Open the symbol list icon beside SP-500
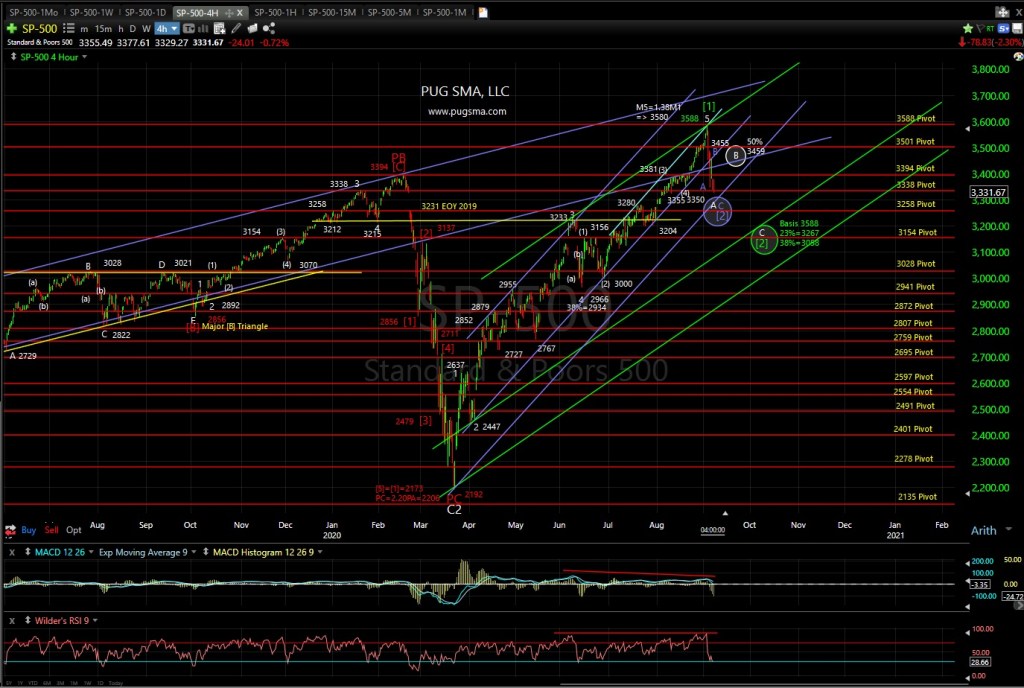Viewport: 1024px width, 688px height. pyautogui.click(x=69, y=28)
